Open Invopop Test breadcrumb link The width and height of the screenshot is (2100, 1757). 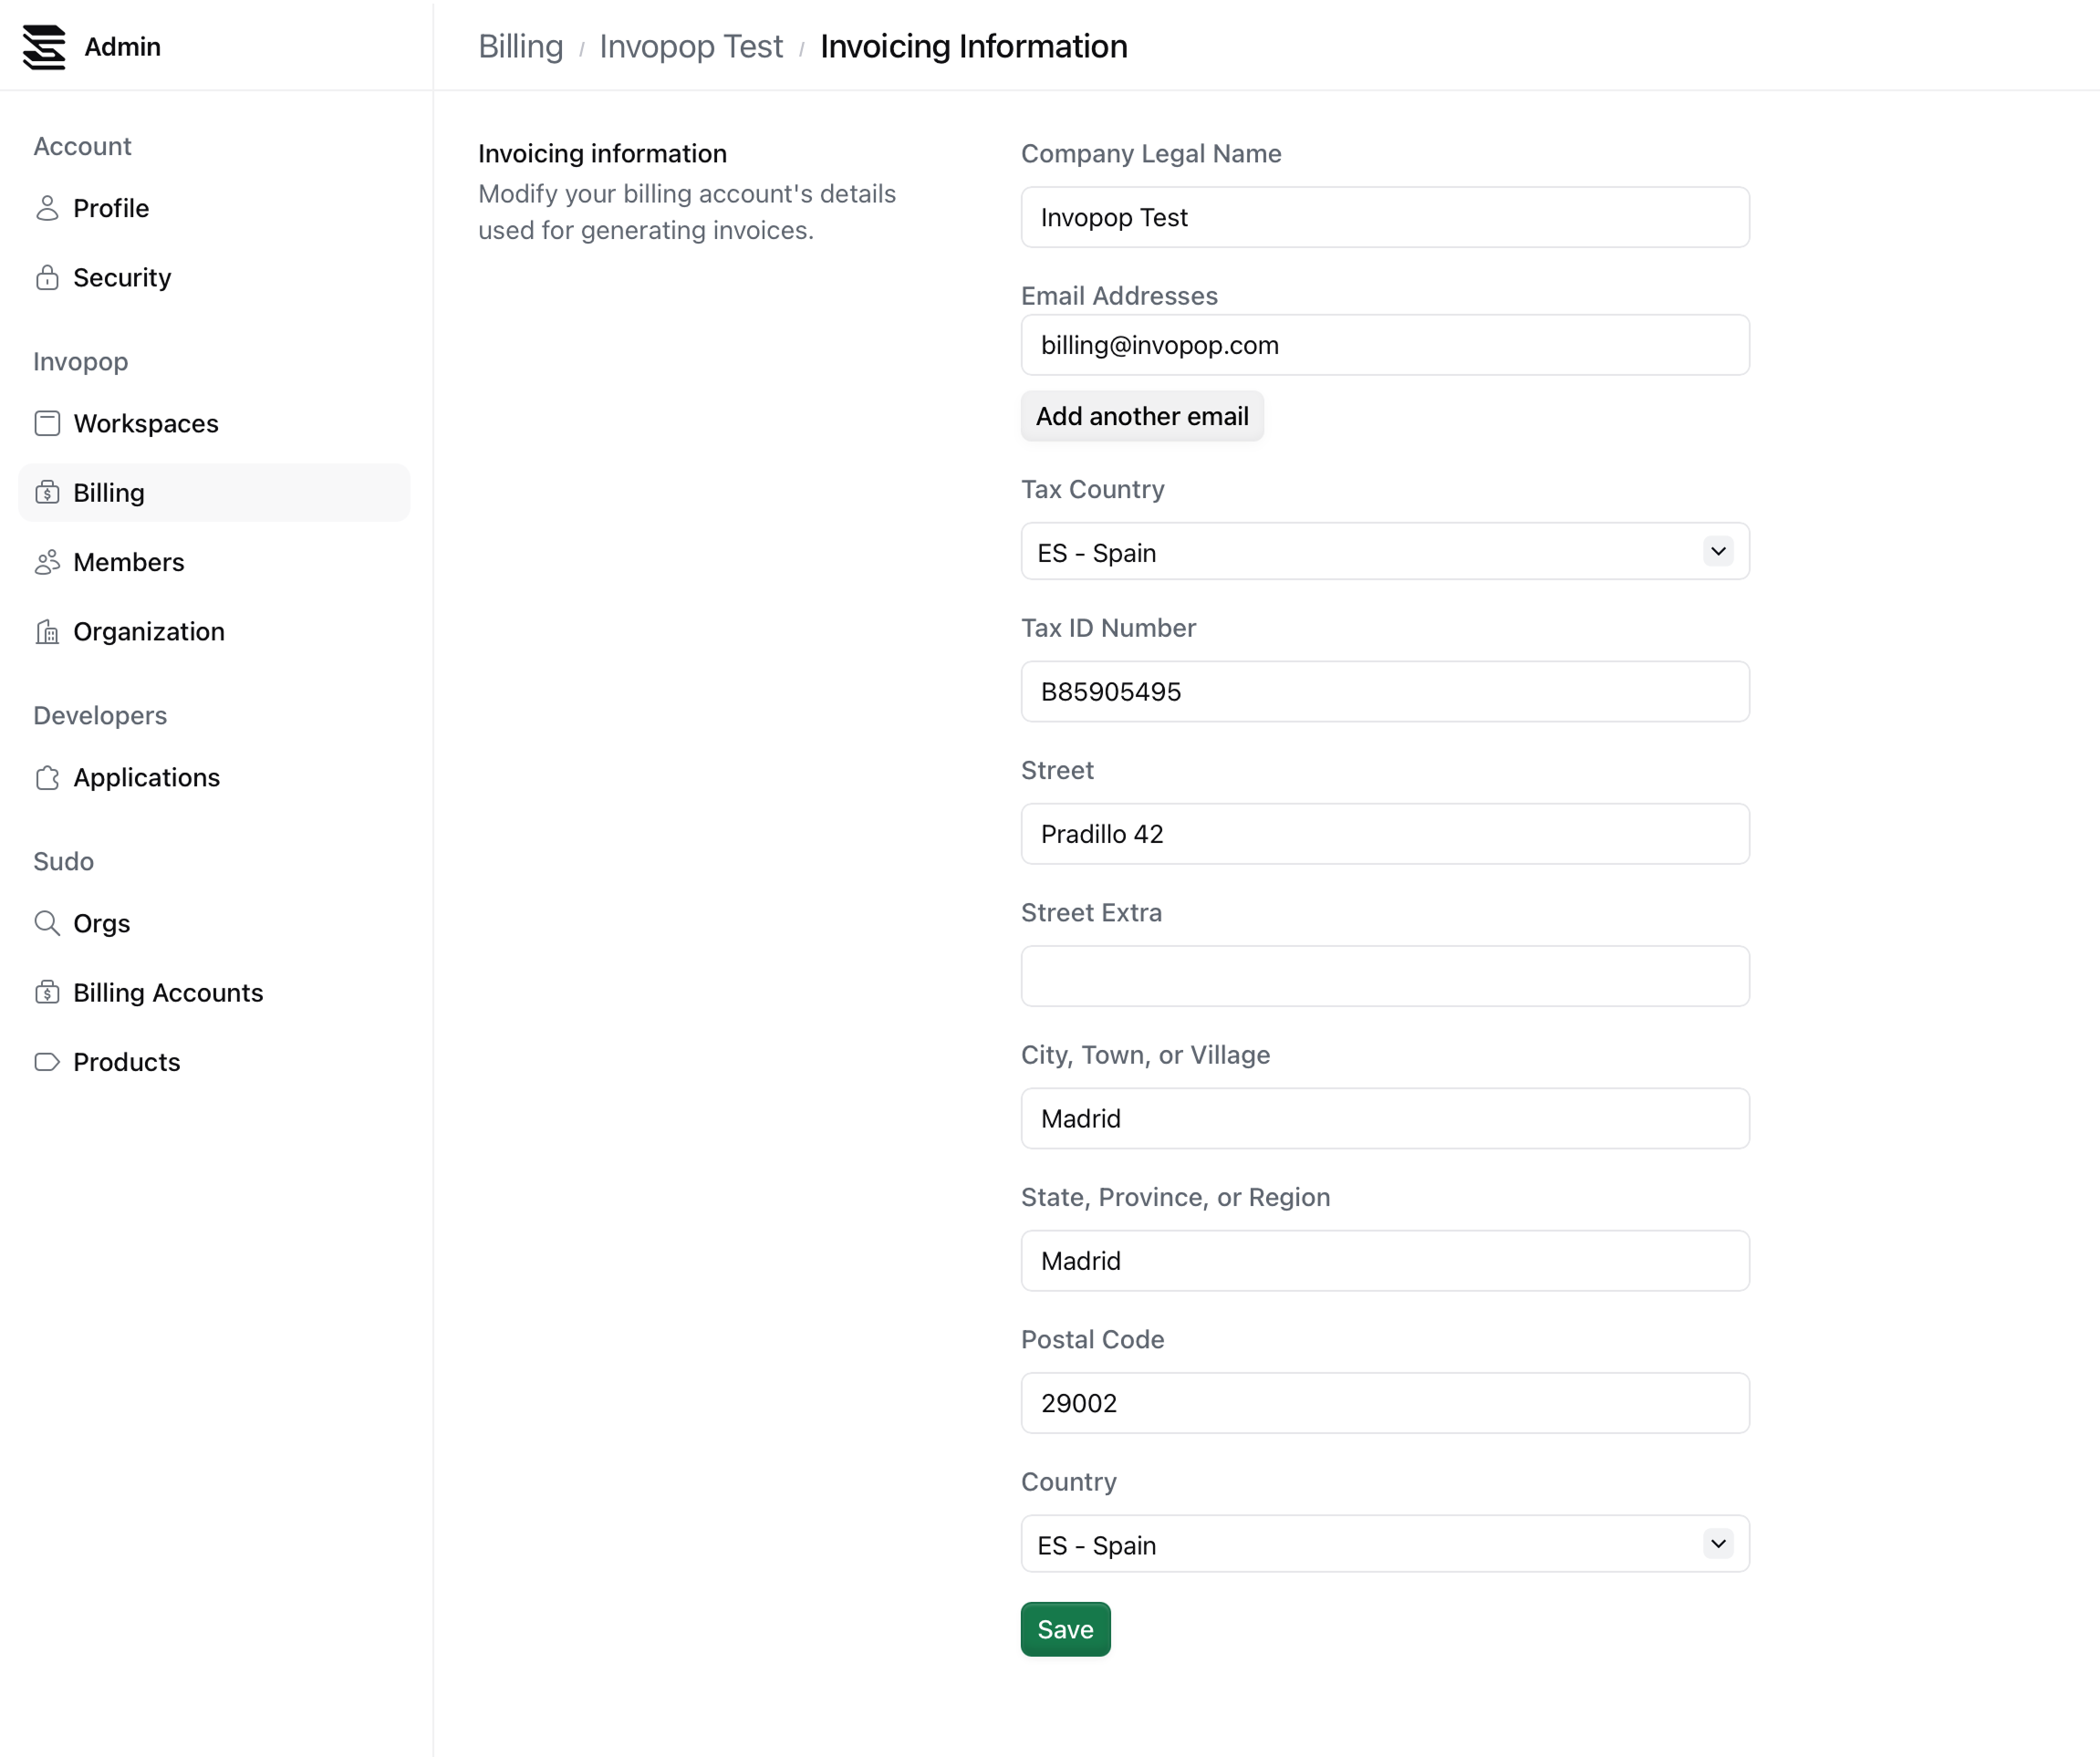click(690, 47)
